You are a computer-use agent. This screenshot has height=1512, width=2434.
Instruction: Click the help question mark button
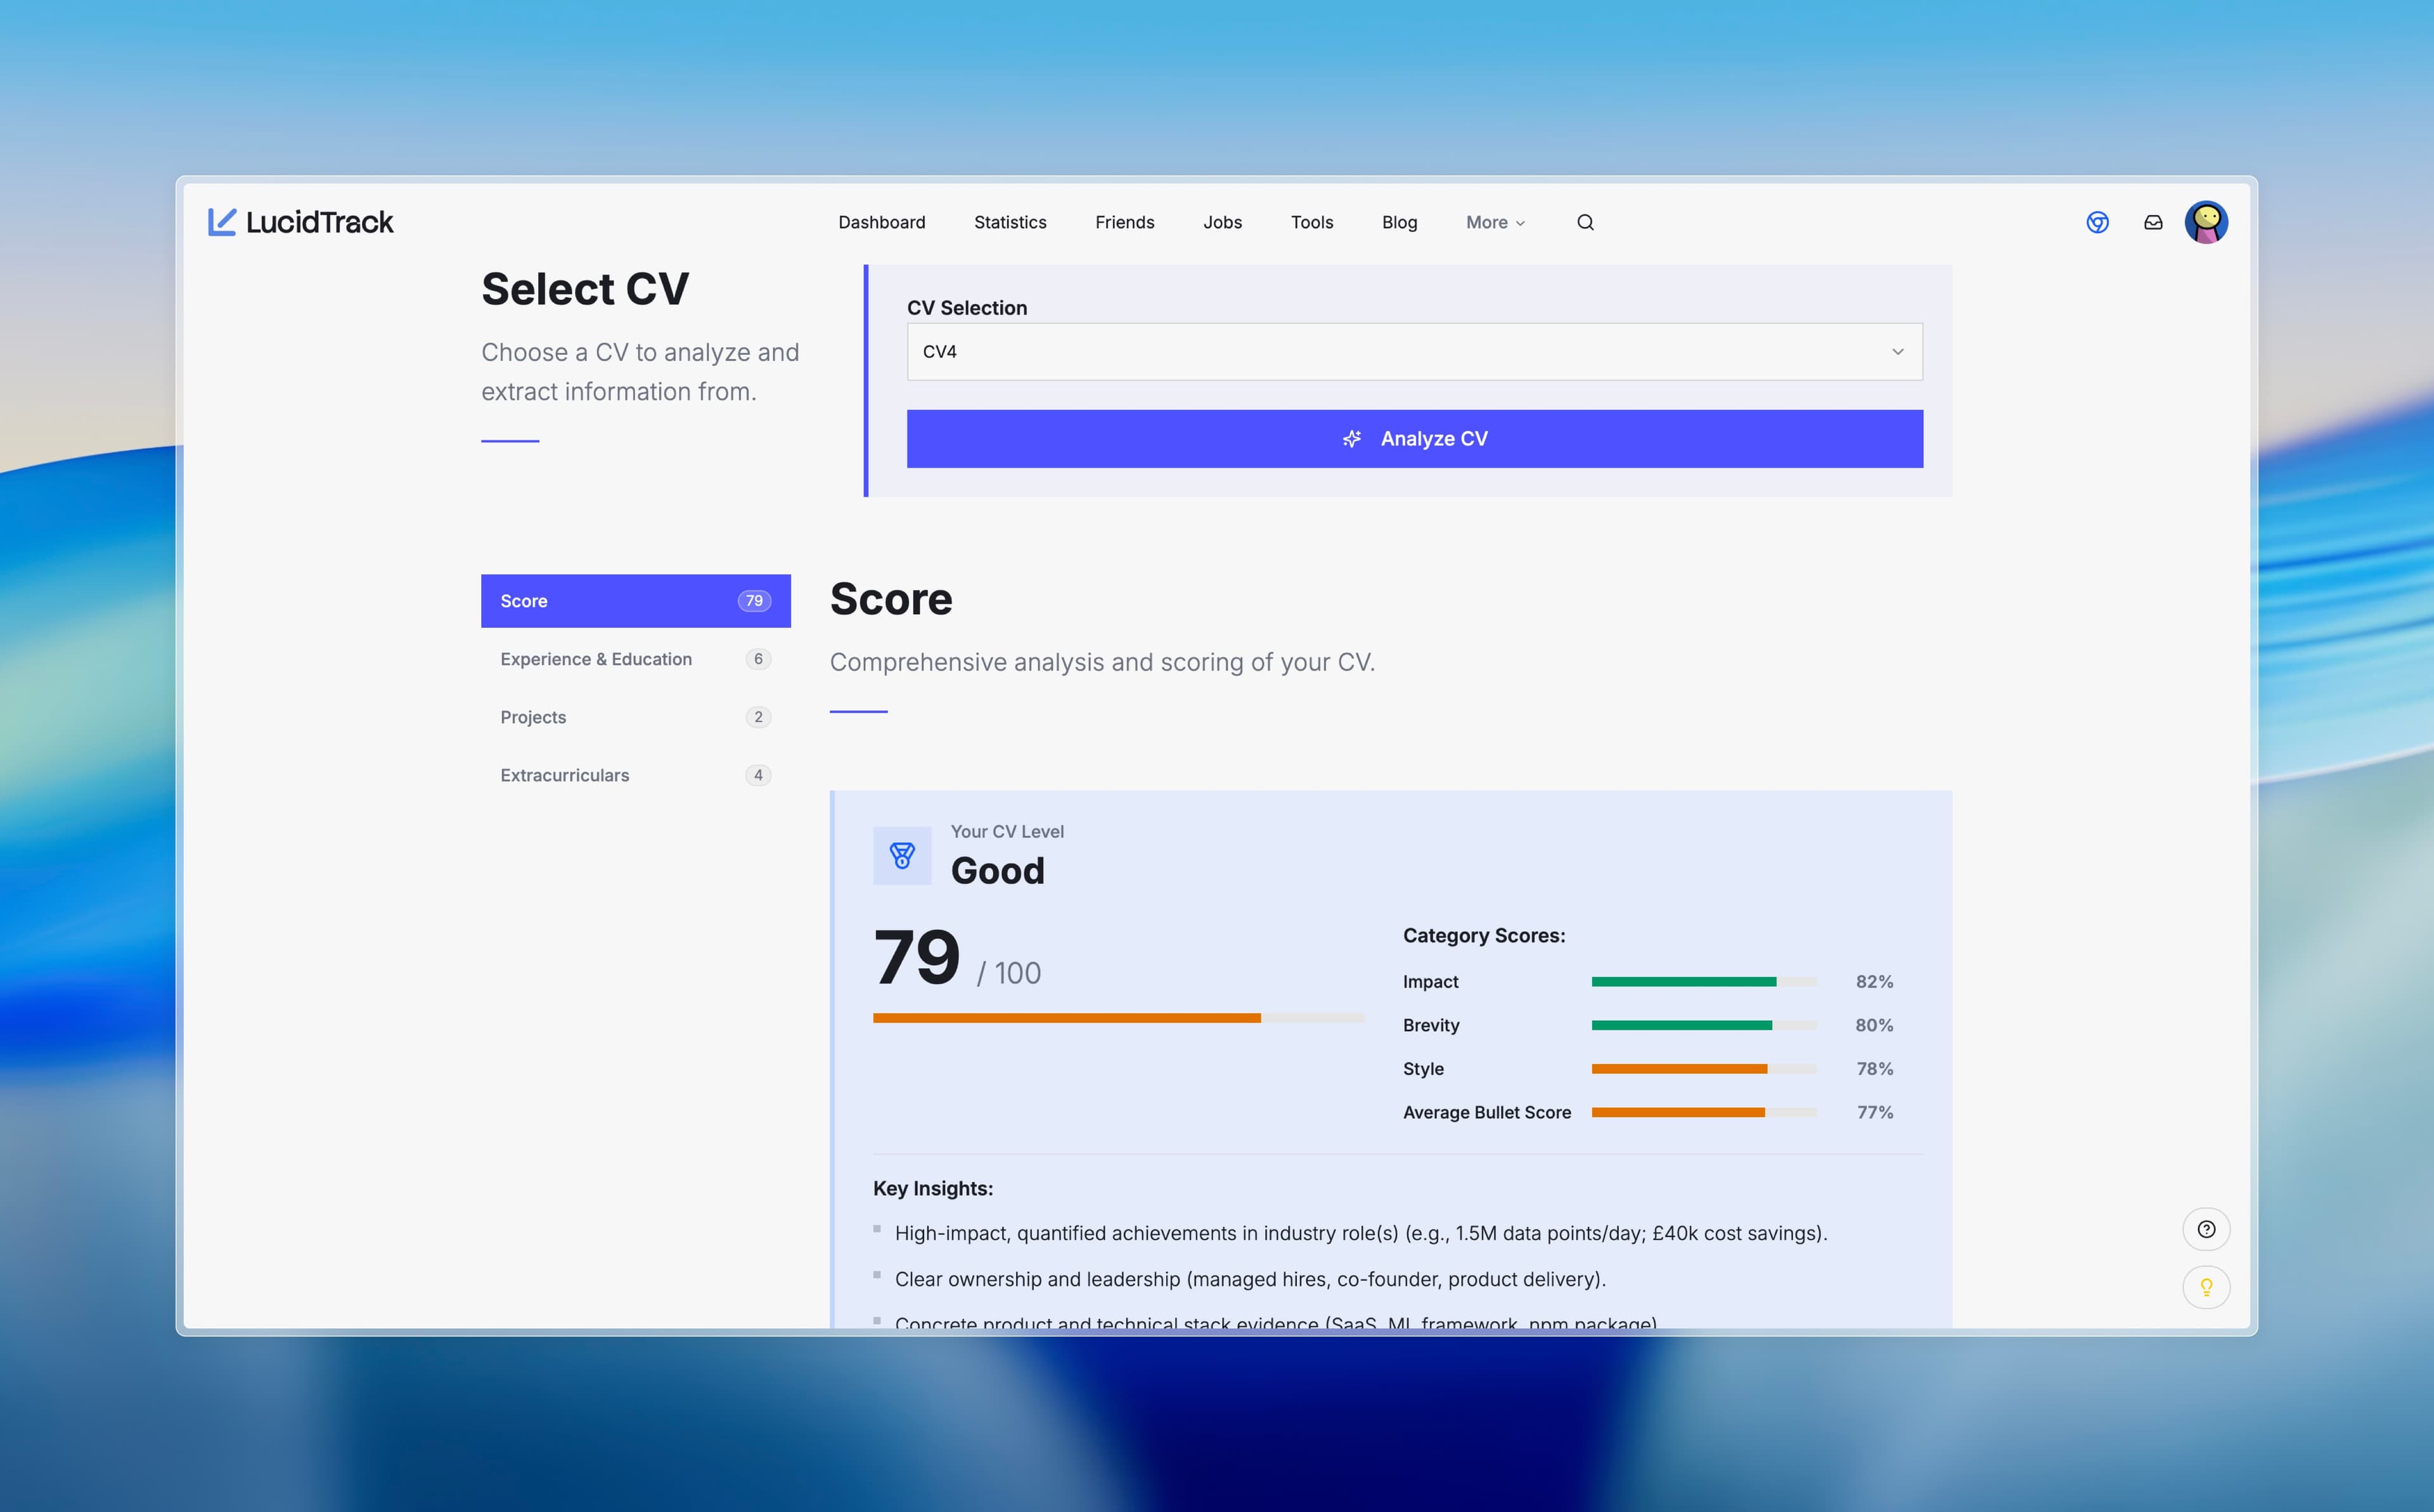click(x=2207, y=1229)
